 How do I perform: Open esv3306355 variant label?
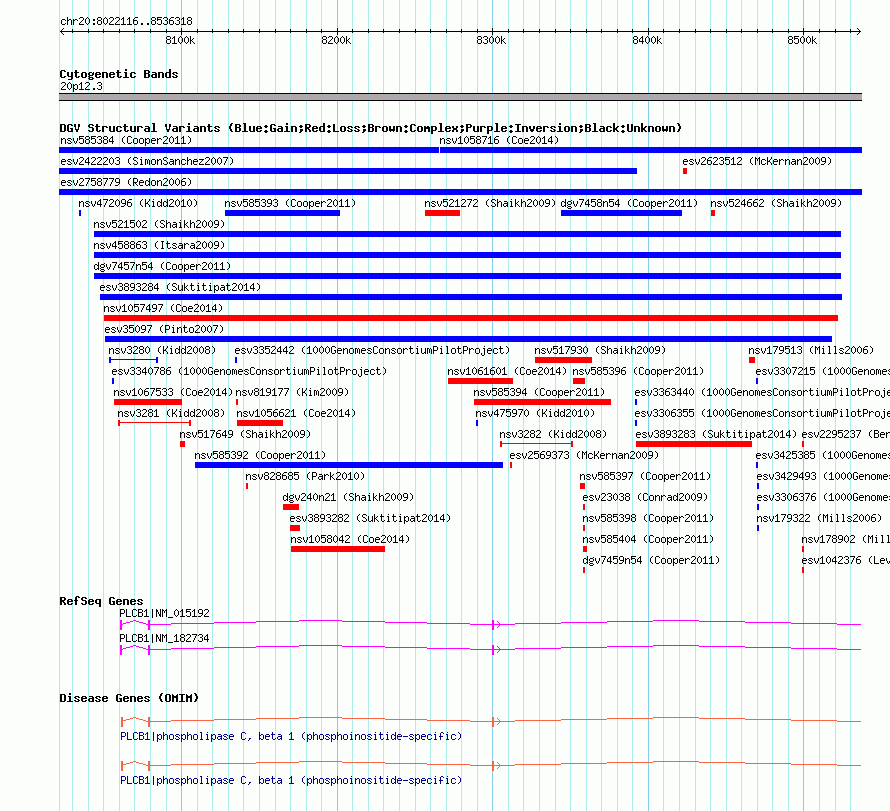[762, 413]
